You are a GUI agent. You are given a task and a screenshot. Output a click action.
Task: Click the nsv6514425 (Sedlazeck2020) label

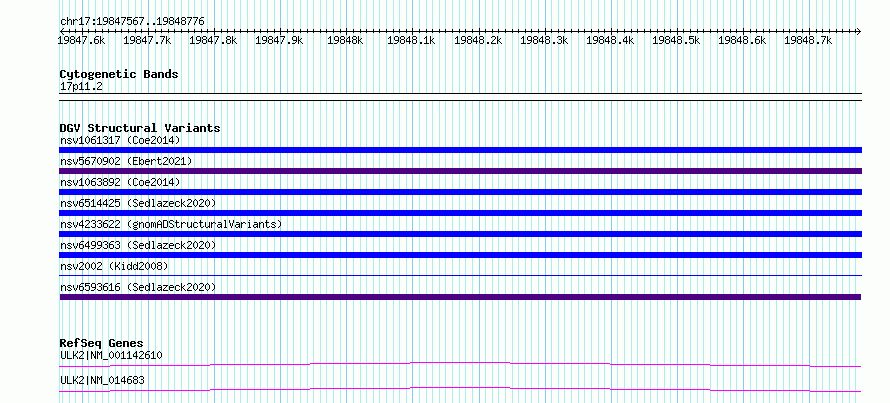[138, 203]
